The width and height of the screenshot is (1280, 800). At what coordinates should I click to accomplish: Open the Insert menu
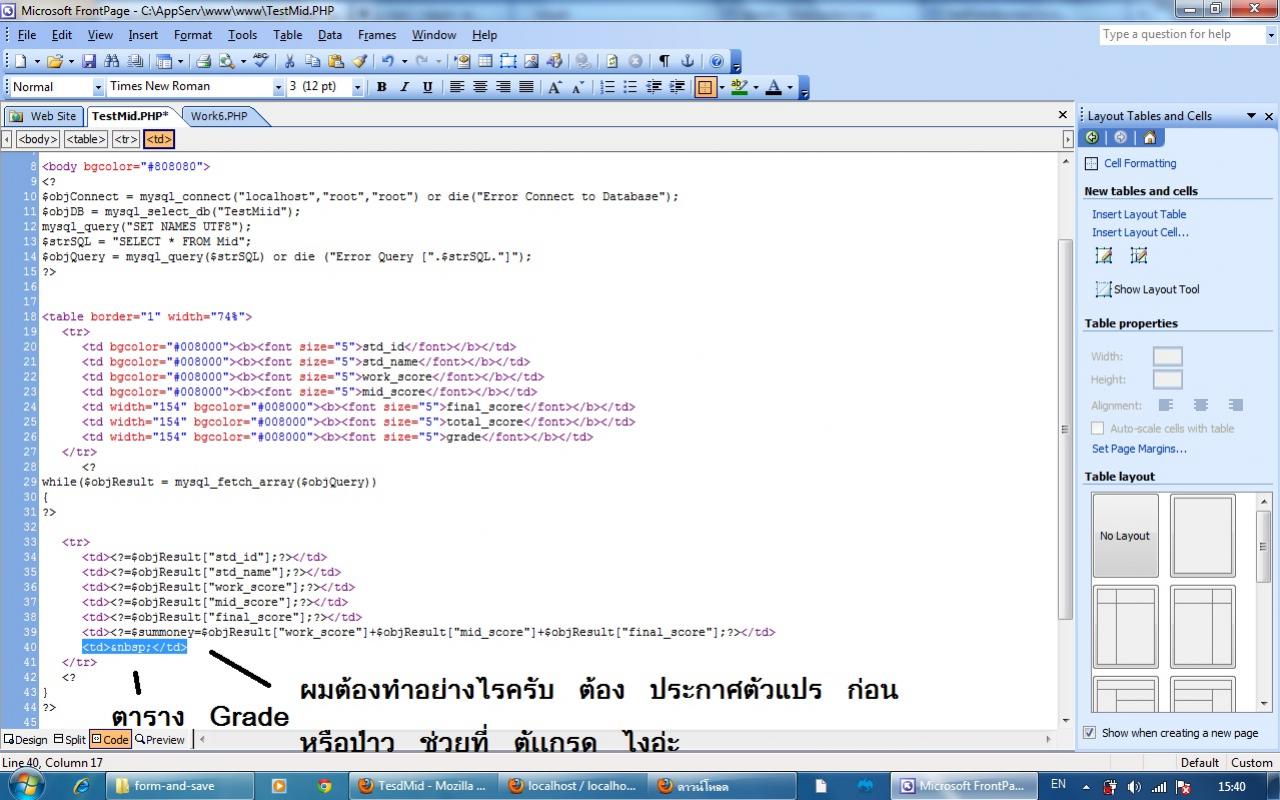point(143,35)
